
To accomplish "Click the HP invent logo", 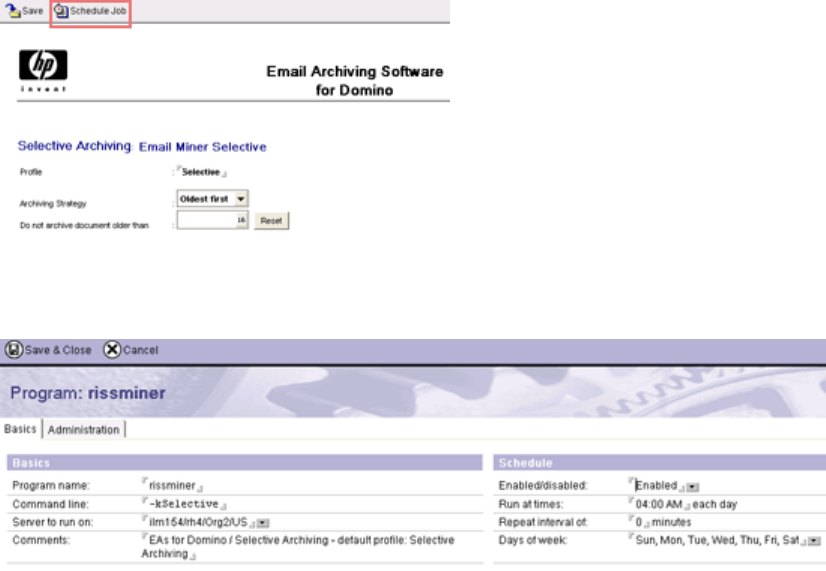I will [43, 71].
